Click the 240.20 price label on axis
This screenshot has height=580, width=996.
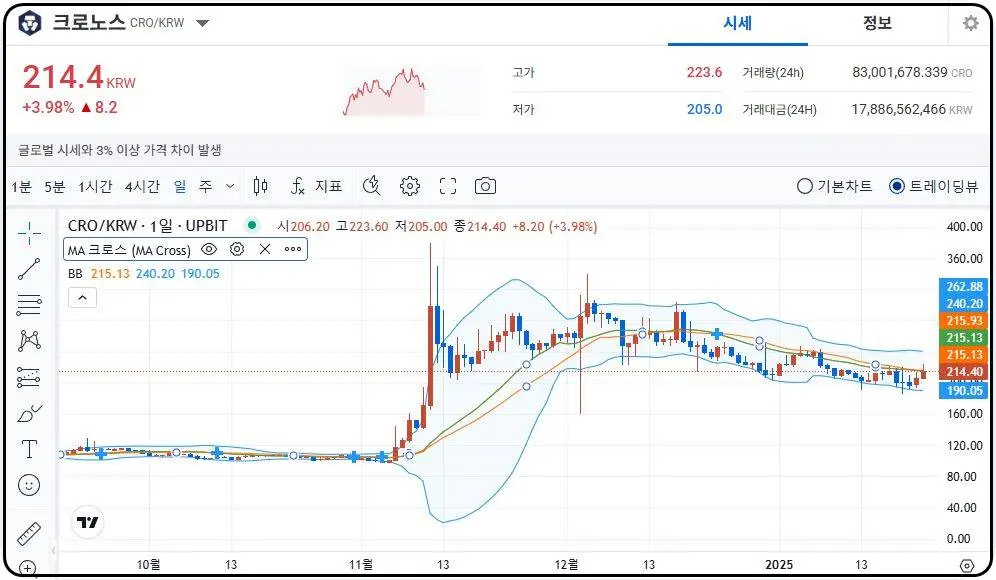point(962,305)
